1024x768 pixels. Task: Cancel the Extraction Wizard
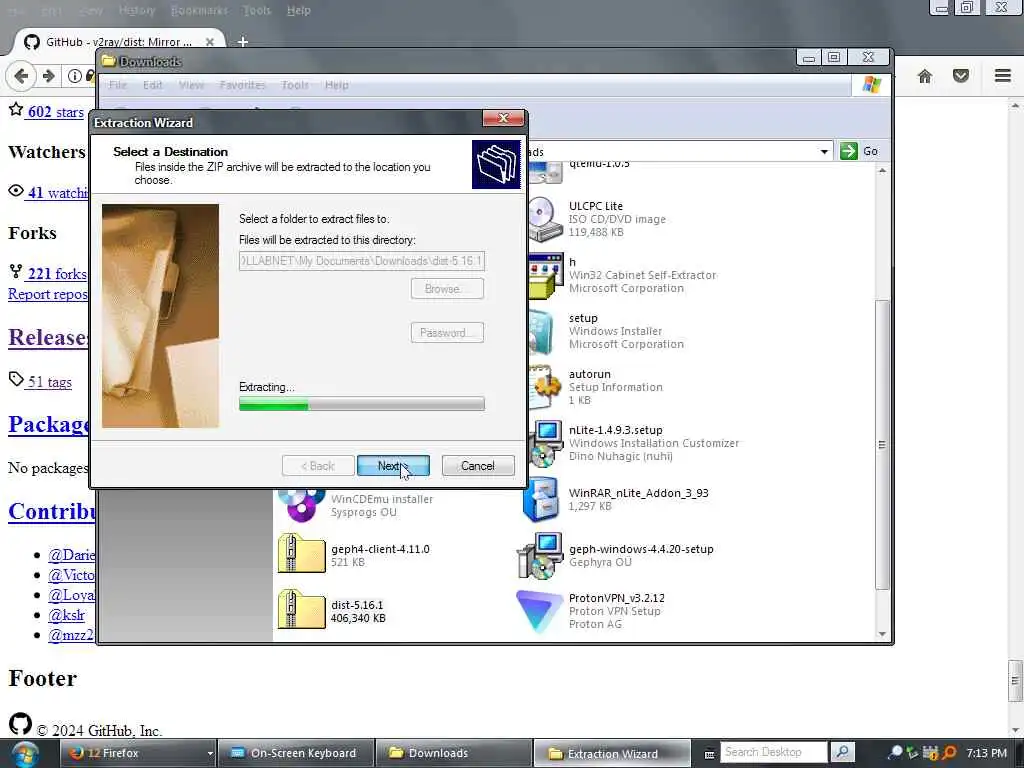tap(478, 466)
